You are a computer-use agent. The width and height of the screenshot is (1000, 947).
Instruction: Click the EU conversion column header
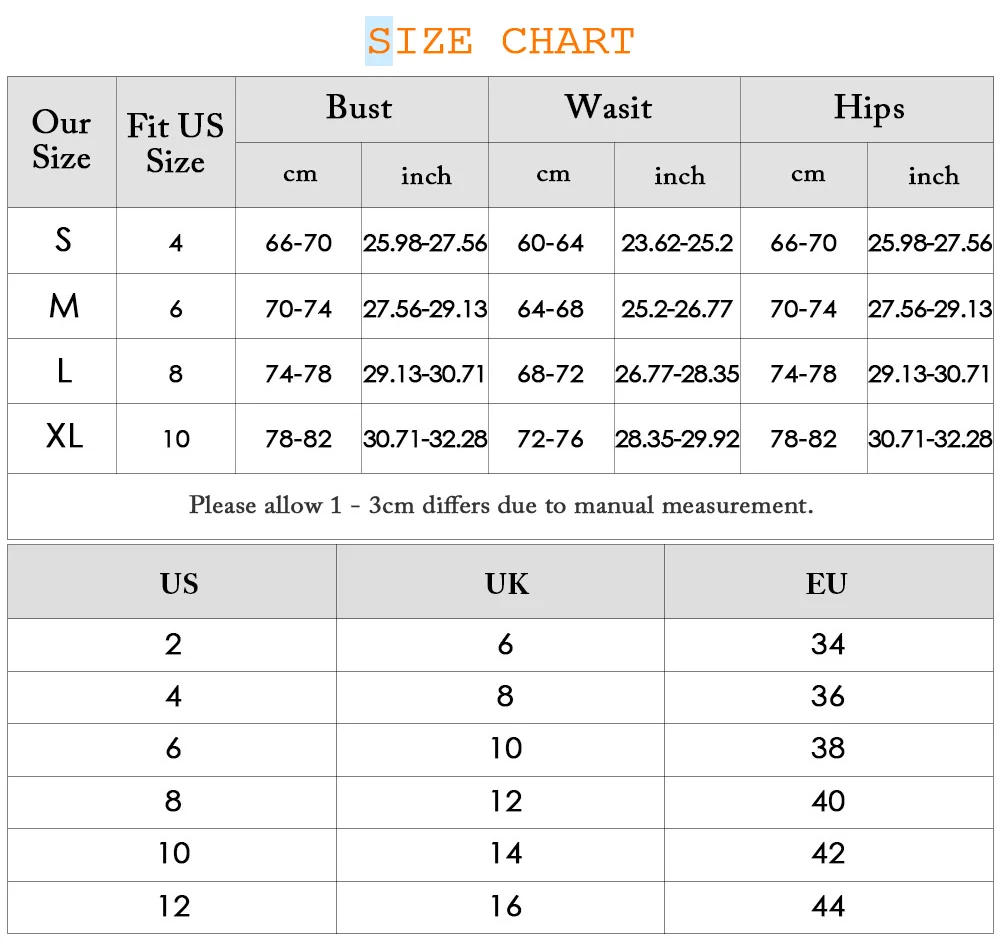826,584
